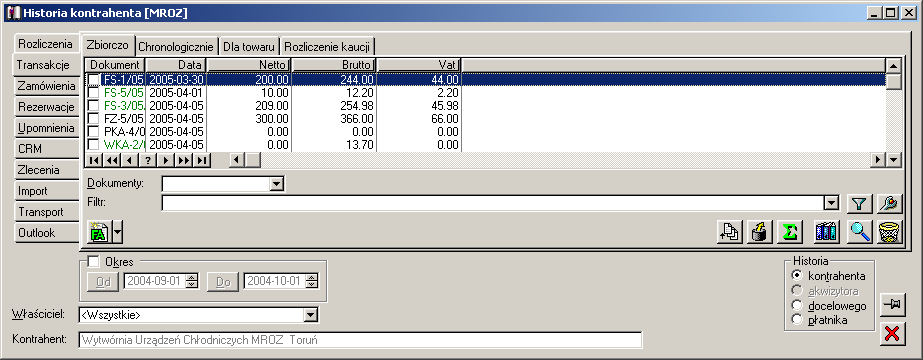Expand the Dokumenty dropdown list

tap(275, 184)
